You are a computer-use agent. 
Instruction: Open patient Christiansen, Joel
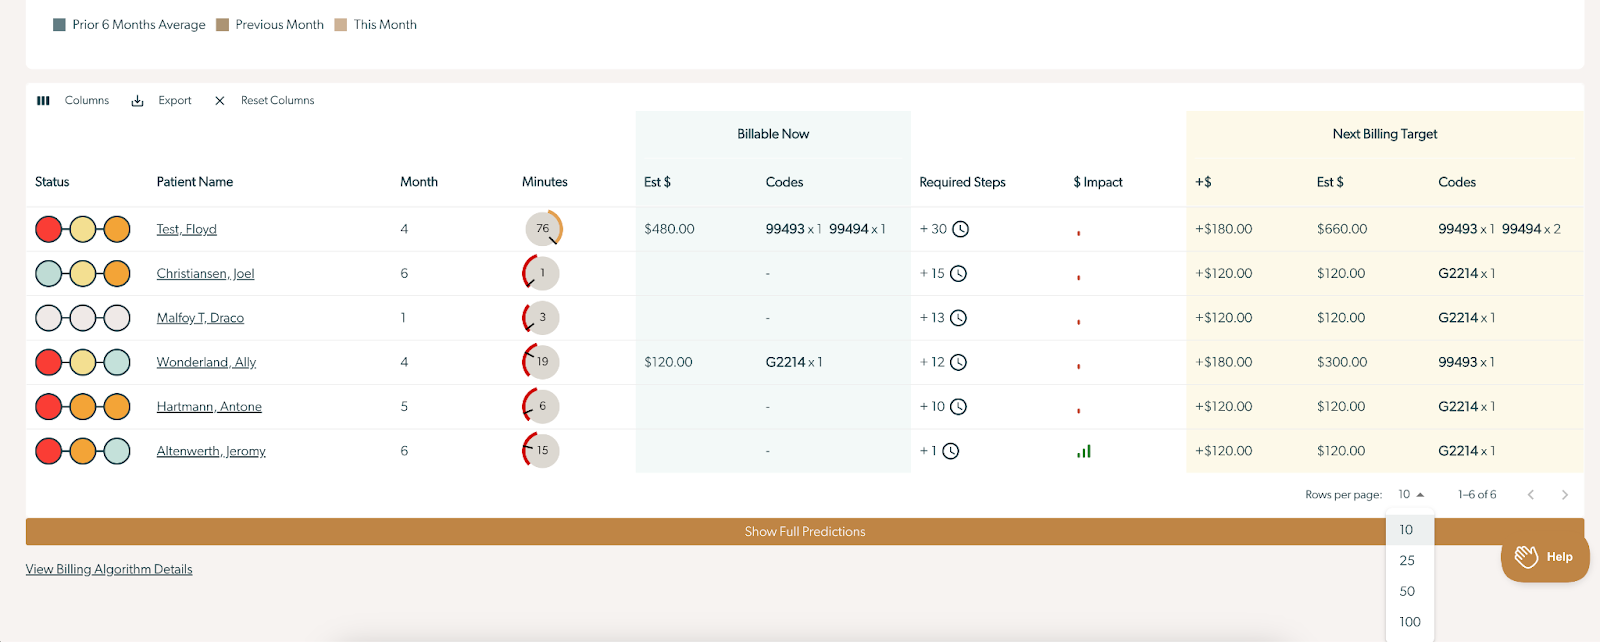pyautogui.click(x=205, y=274)
